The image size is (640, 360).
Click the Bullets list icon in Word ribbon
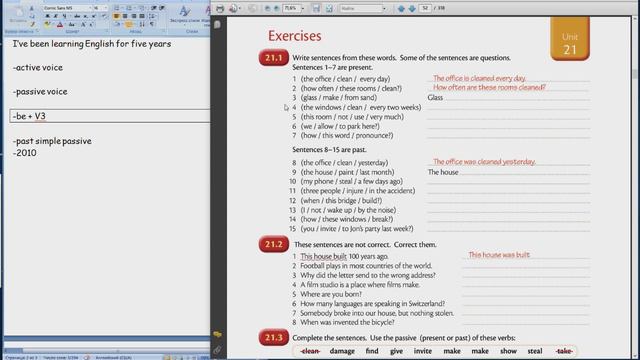116,8
